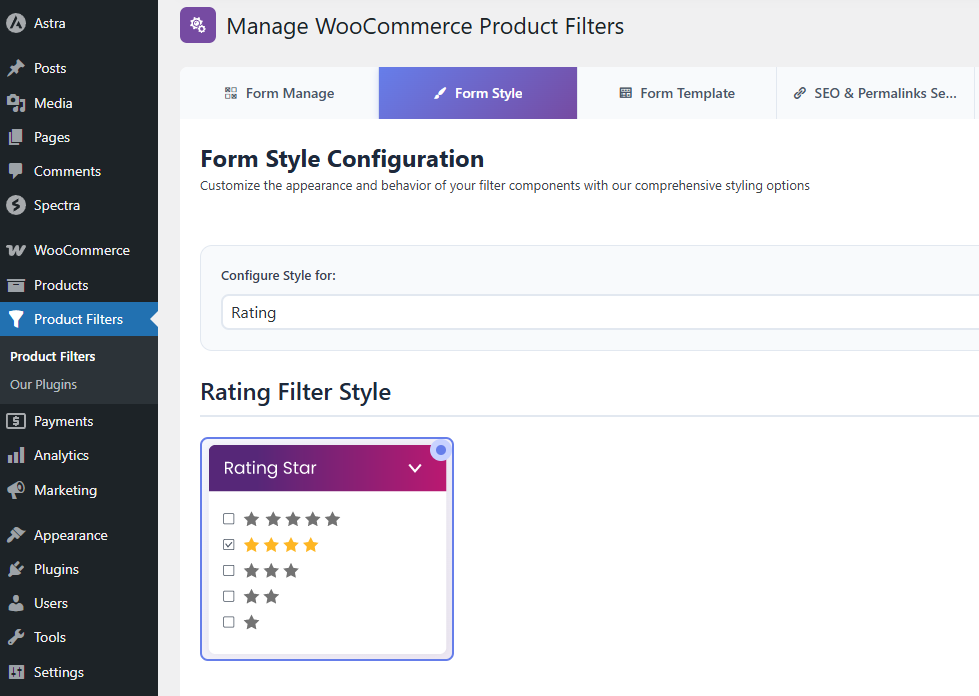The image size is (979, 696).
Task: Click the Astra logo icon
Action: (16, 23)
